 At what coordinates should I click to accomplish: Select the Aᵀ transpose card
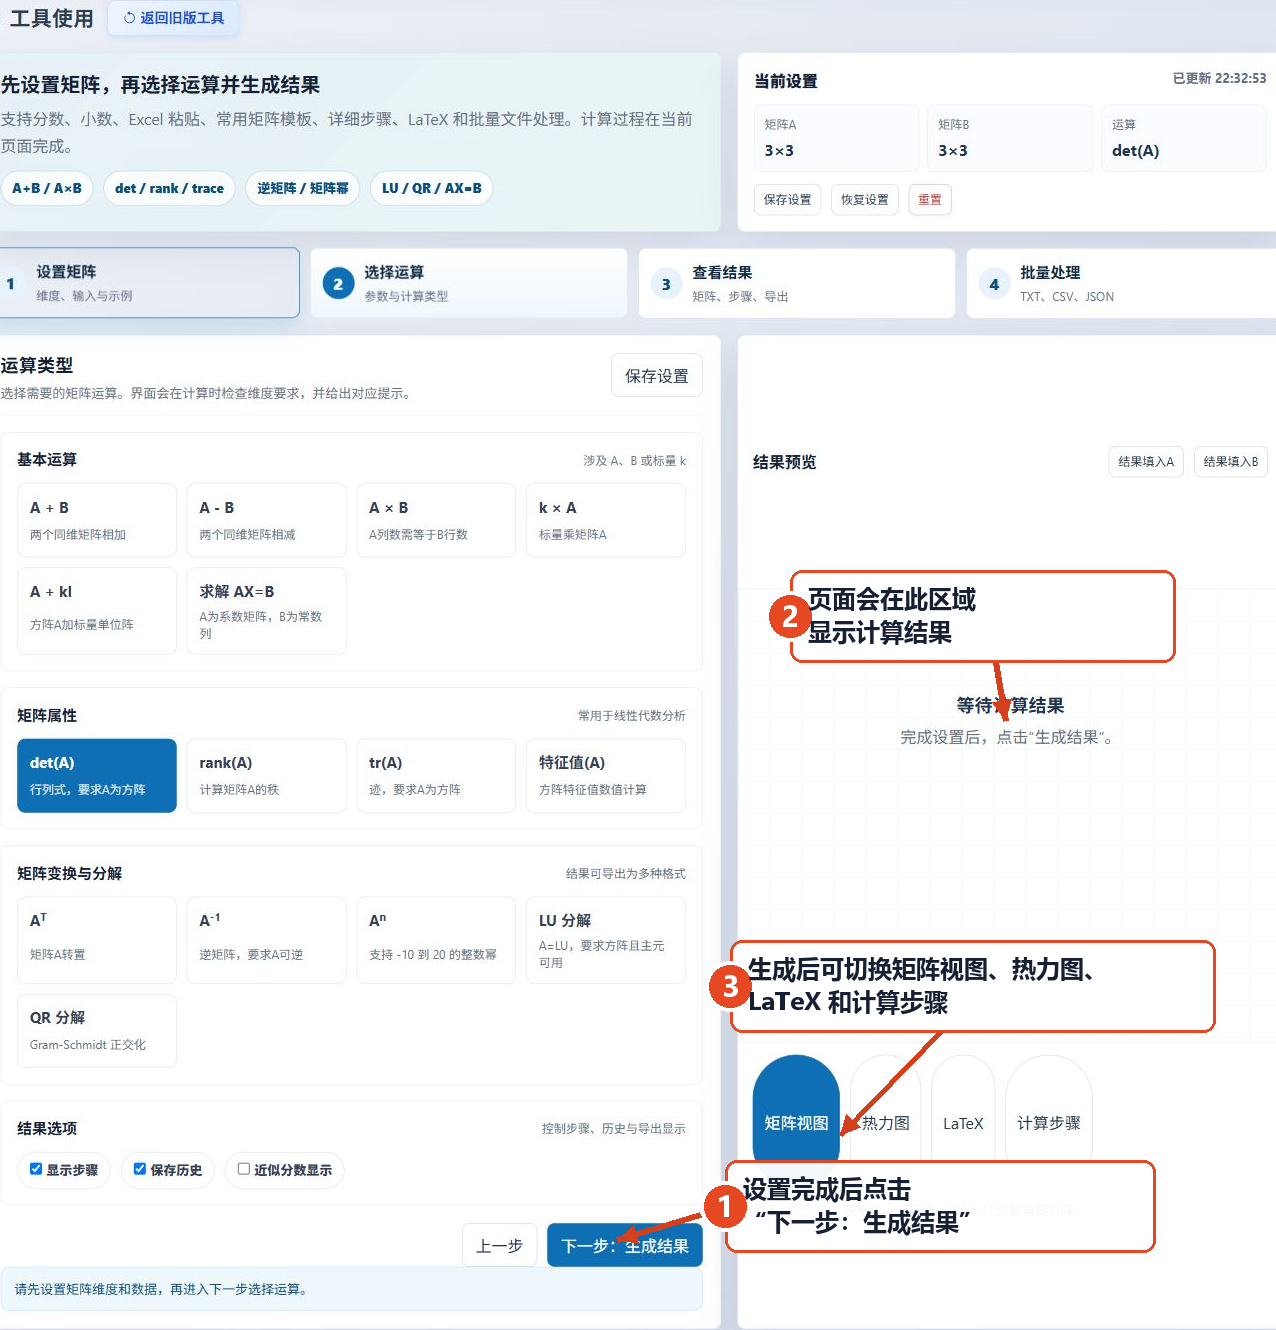[97, 940]
